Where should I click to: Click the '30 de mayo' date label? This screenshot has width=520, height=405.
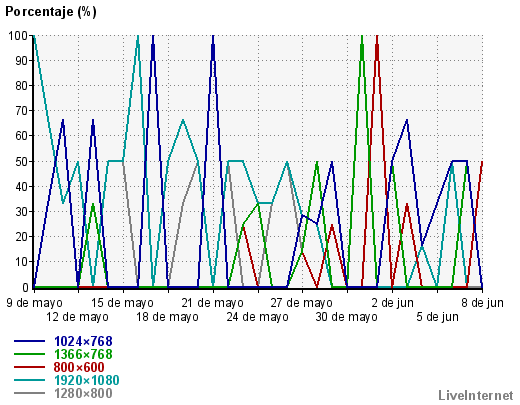point(347,317)
